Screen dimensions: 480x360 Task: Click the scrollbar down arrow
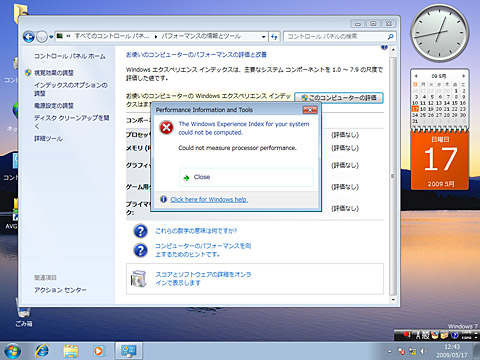tap(393, 299)
